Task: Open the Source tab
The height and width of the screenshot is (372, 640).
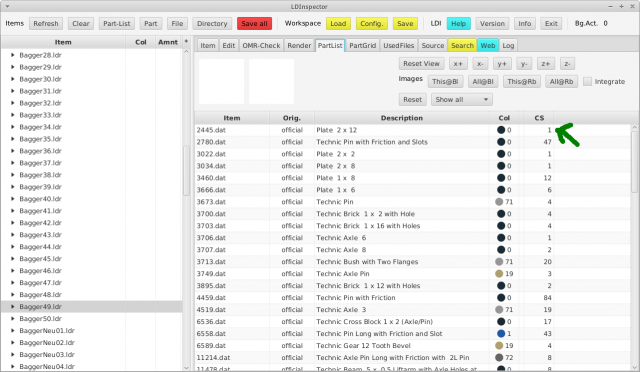Action: [x=433, y=45]
